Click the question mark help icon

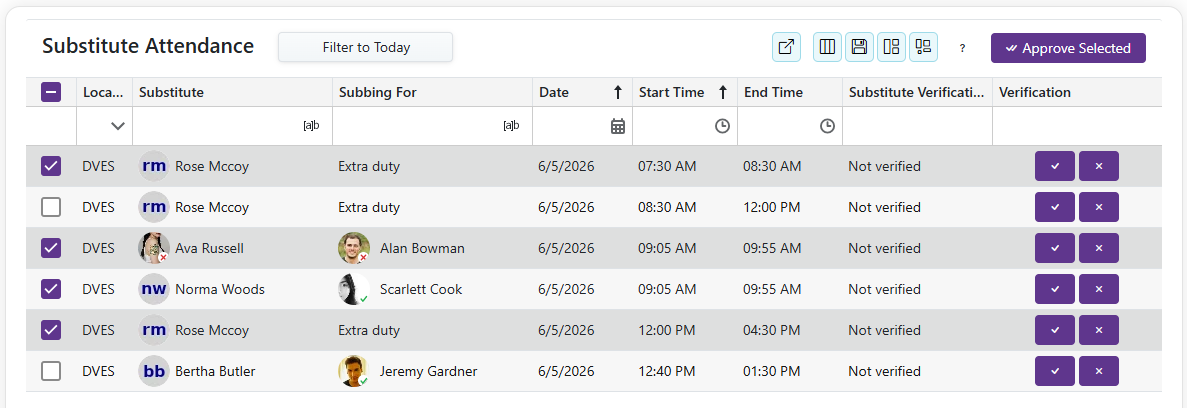coord(962,48)
